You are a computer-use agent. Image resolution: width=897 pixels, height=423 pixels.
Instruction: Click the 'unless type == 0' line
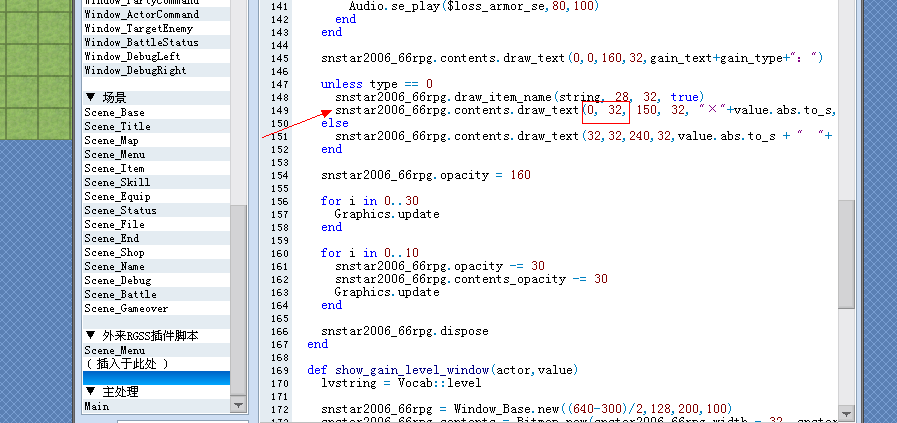377,84
